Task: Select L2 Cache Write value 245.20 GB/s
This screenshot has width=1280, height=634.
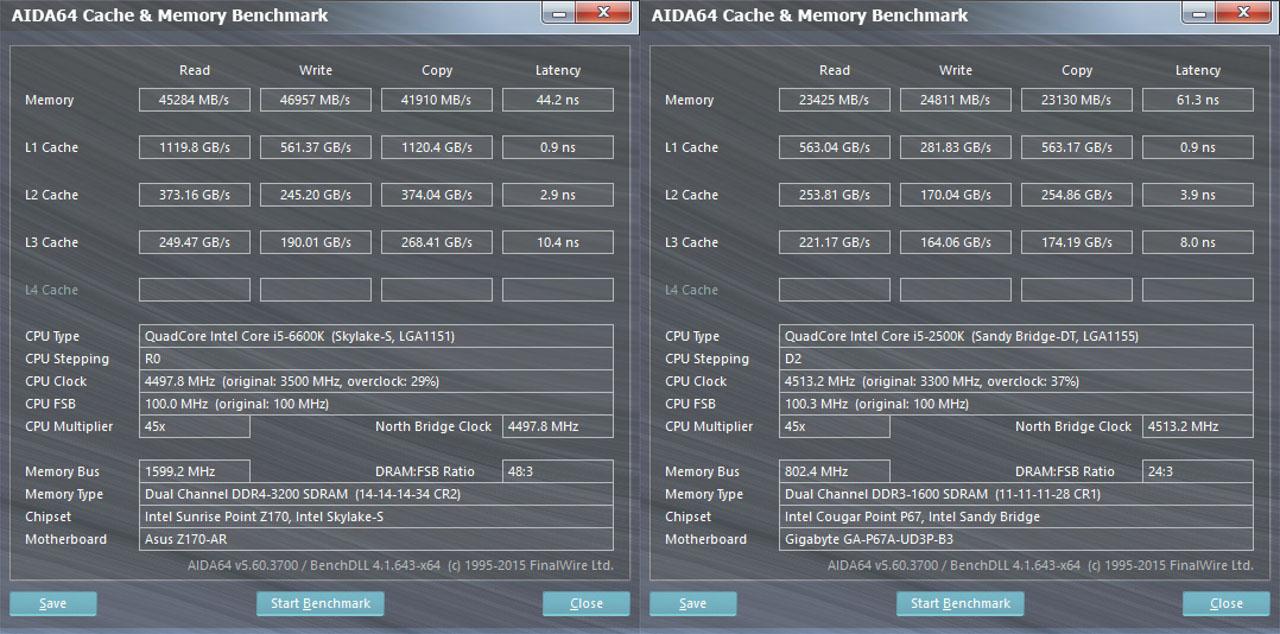Action: coord(315,195)
